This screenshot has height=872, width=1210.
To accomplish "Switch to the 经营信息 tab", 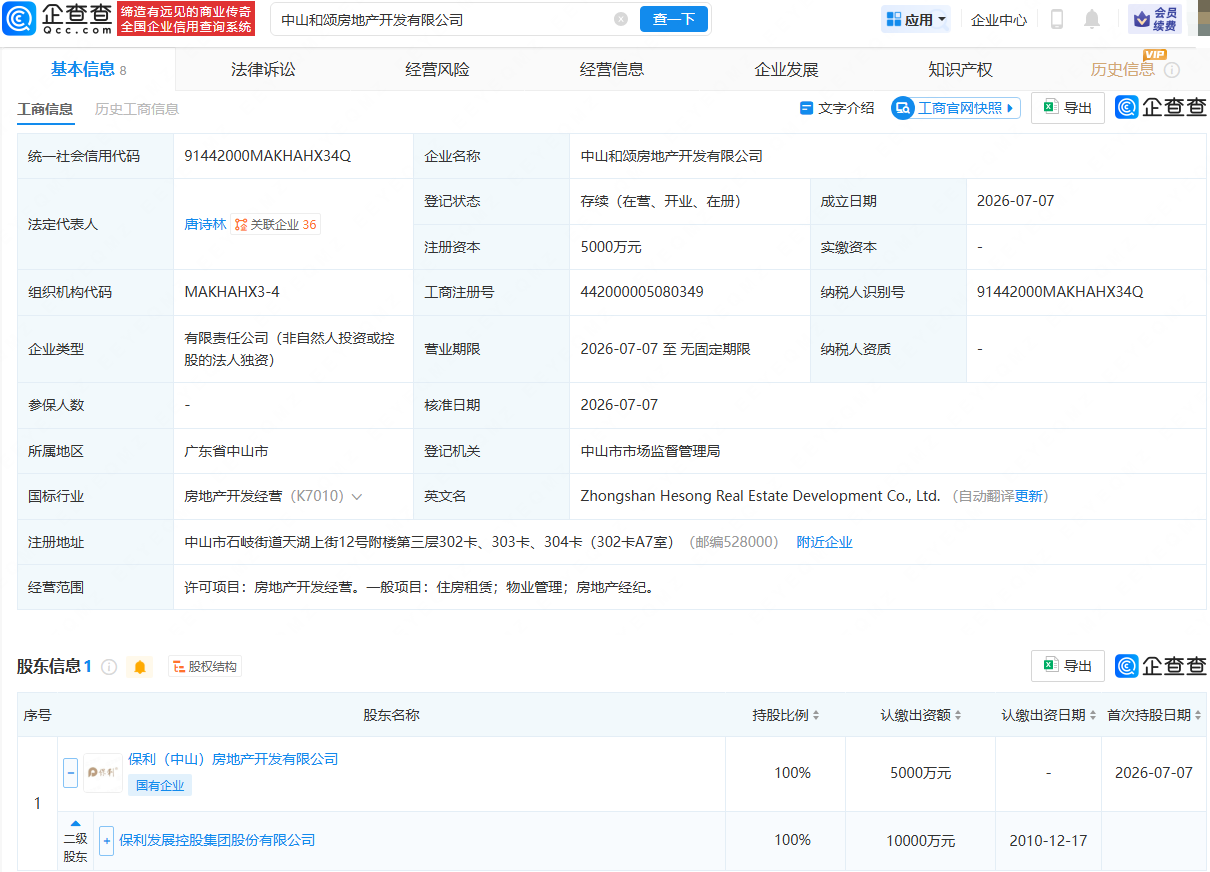I will (612, 69).
